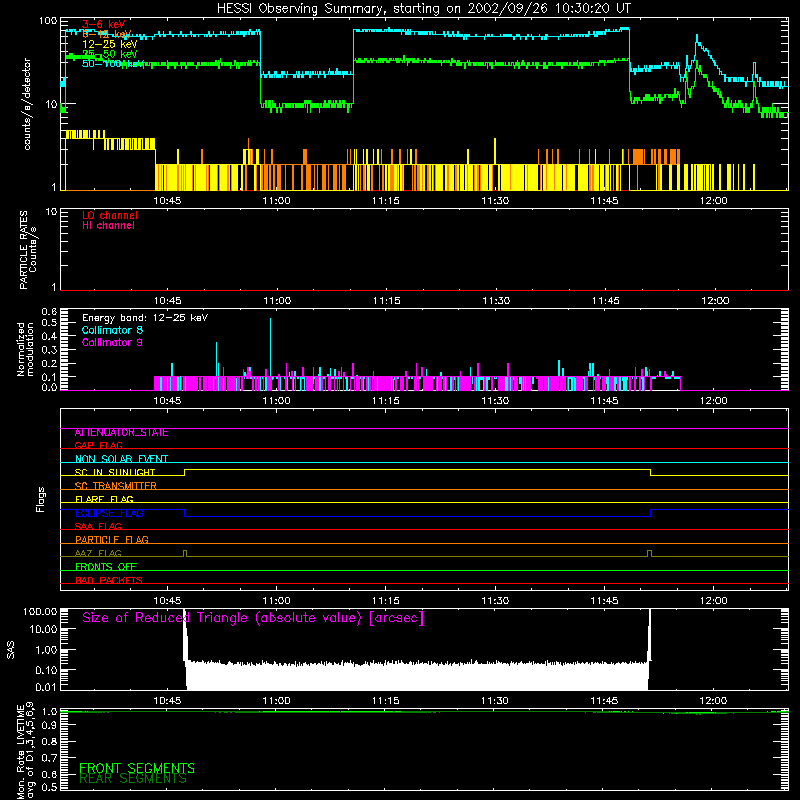Click 11:00 tick under the particle rates plot

click(277, 301)
